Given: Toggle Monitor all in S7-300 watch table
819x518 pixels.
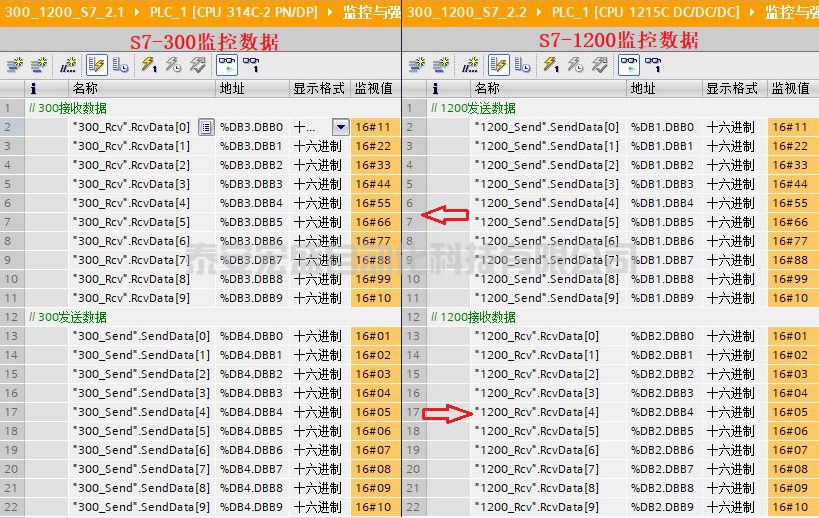Looking at the screenshot, I should [227, 65].
